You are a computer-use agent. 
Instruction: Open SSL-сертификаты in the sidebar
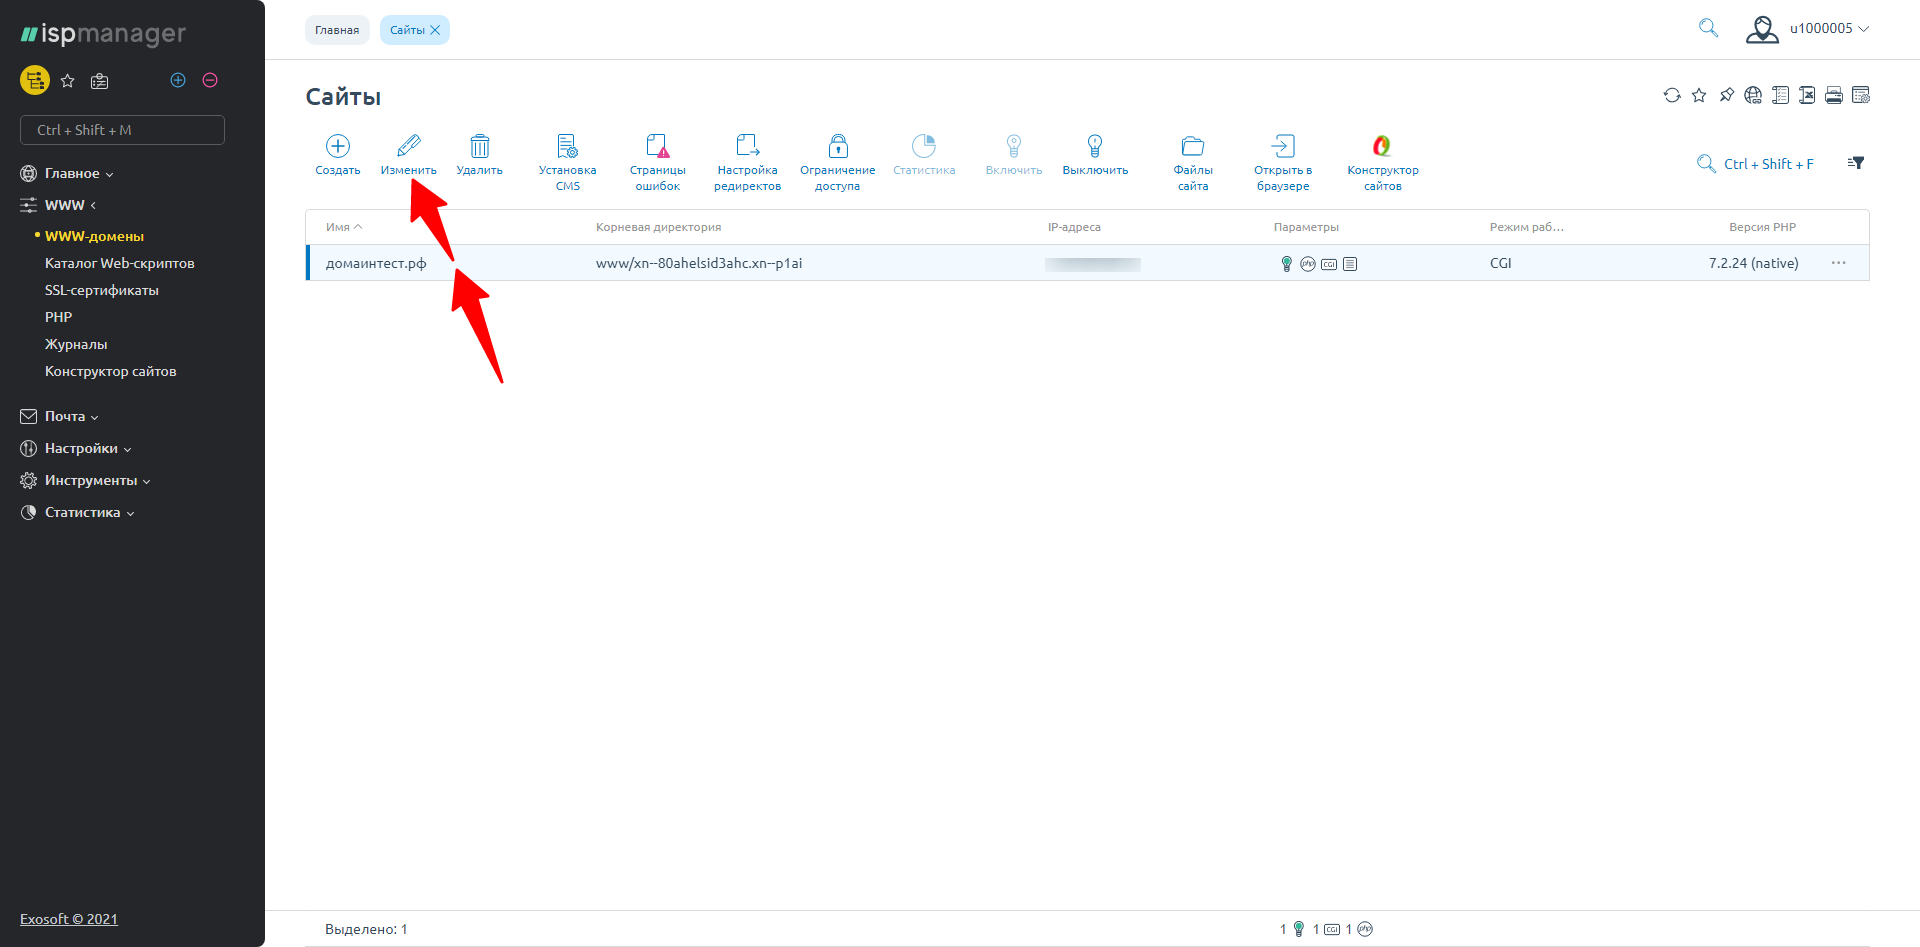[x=102, y=290]
